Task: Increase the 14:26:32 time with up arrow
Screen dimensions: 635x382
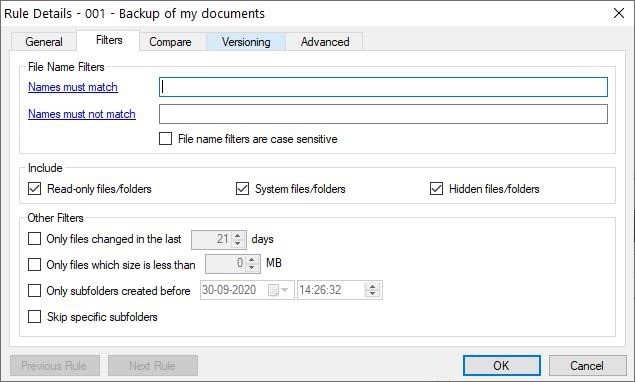Action: coord(372,286)
